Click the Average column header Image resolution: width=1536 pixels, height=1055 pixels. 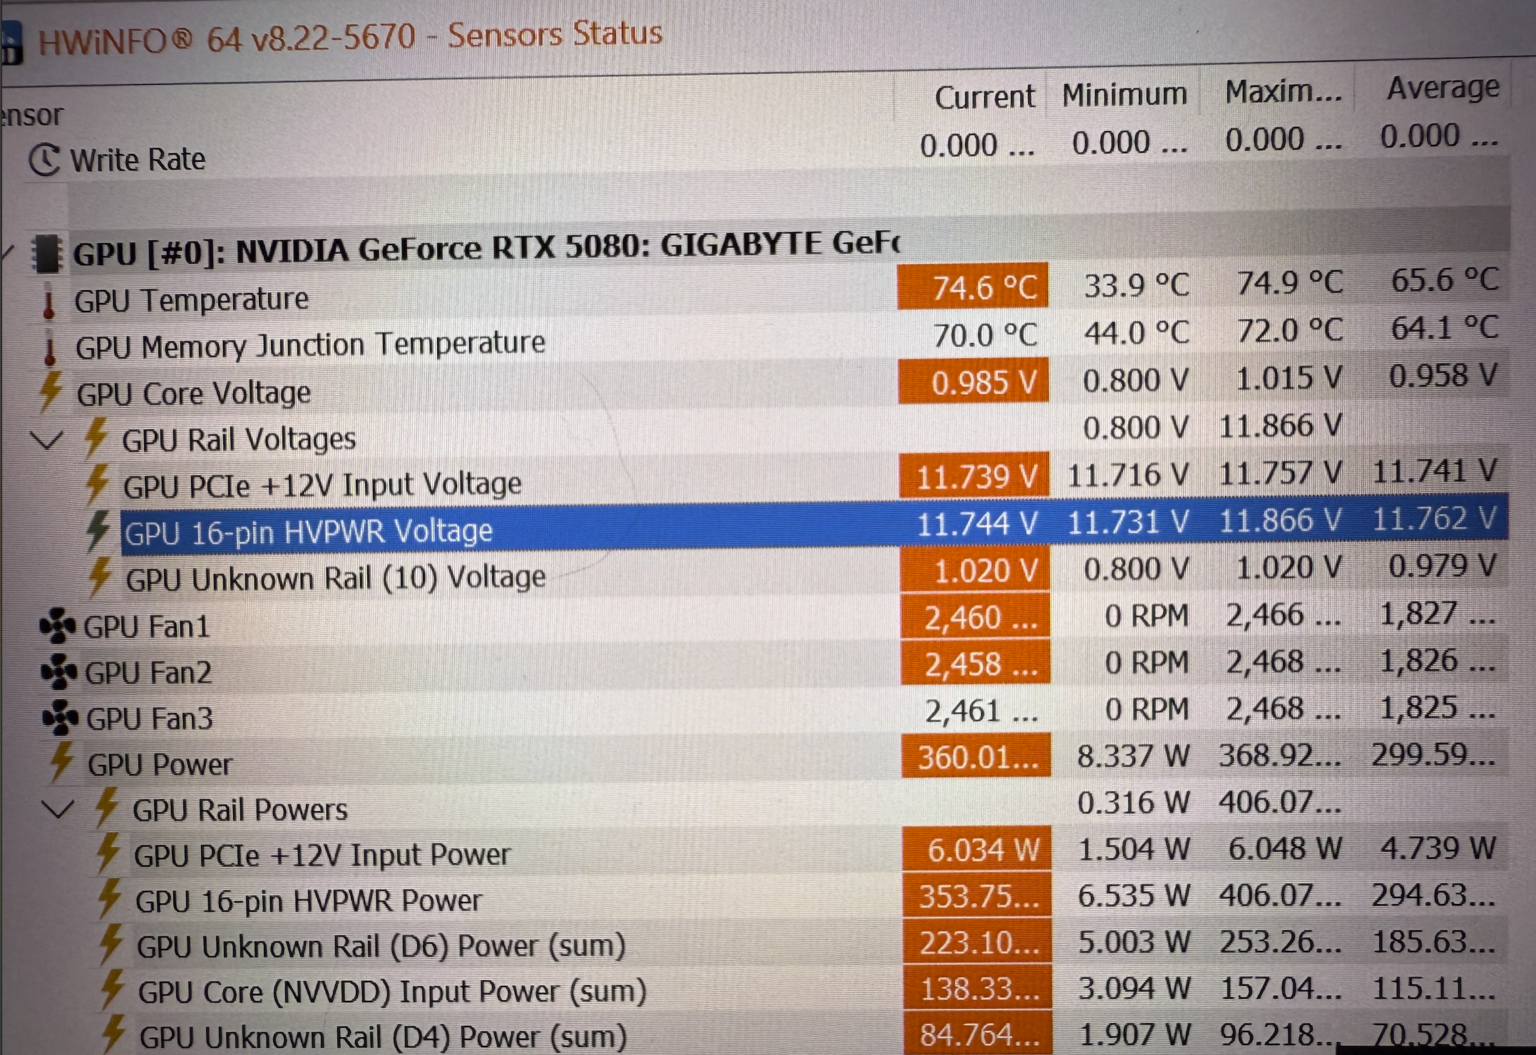[x=1442, y=88]
